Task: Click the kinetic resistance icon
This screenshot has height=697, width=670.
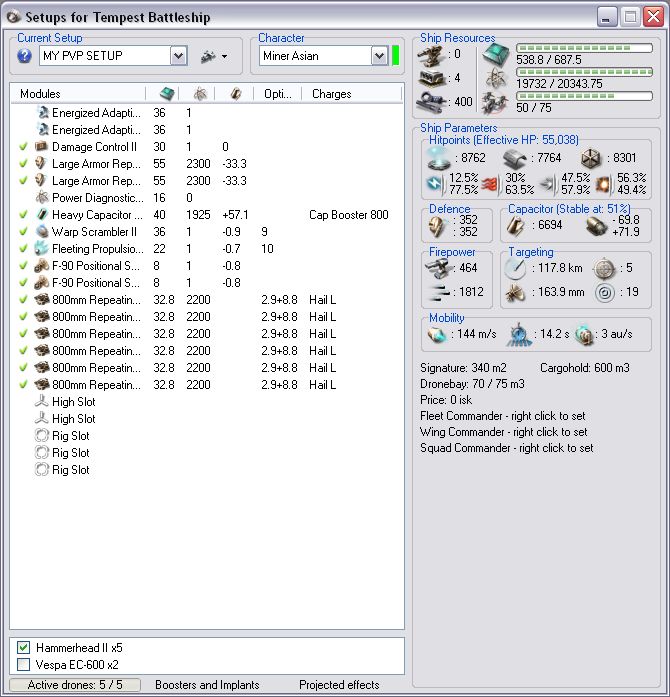Action: pos(546,184)
